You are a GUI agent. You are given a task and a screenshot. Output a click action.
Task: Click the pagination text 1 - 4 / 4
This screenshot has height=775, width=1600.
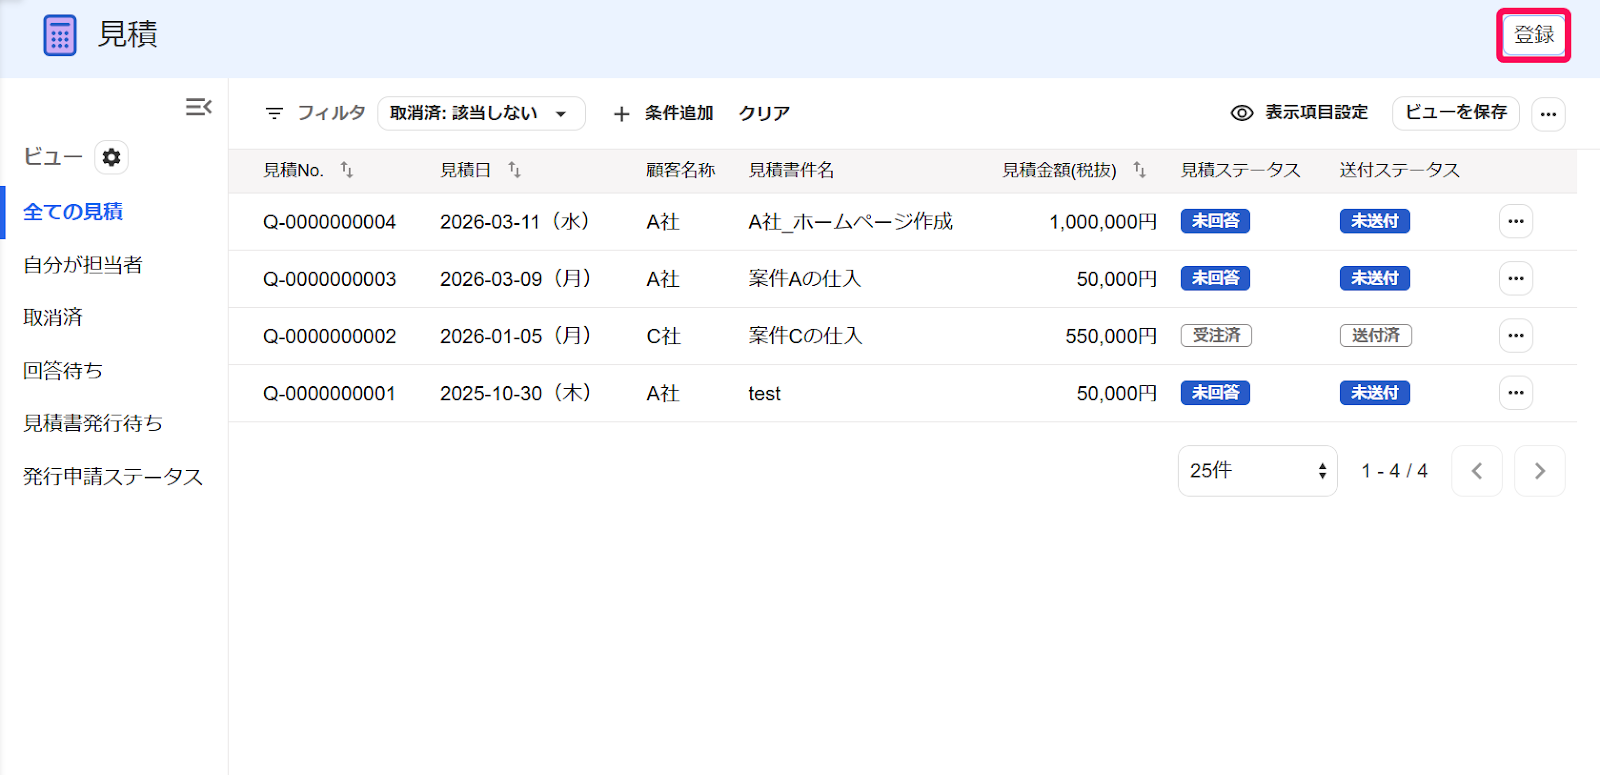pyautogui.click(x=1394, y=471)
